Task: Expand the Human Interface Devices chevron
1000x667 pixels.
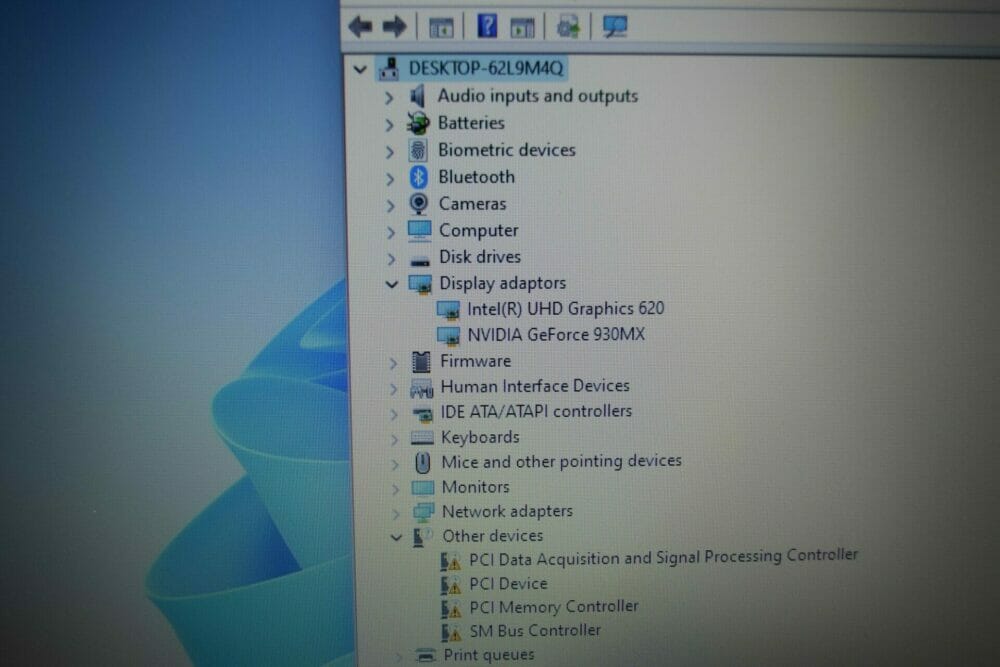Action: click(x=394, y=389)
